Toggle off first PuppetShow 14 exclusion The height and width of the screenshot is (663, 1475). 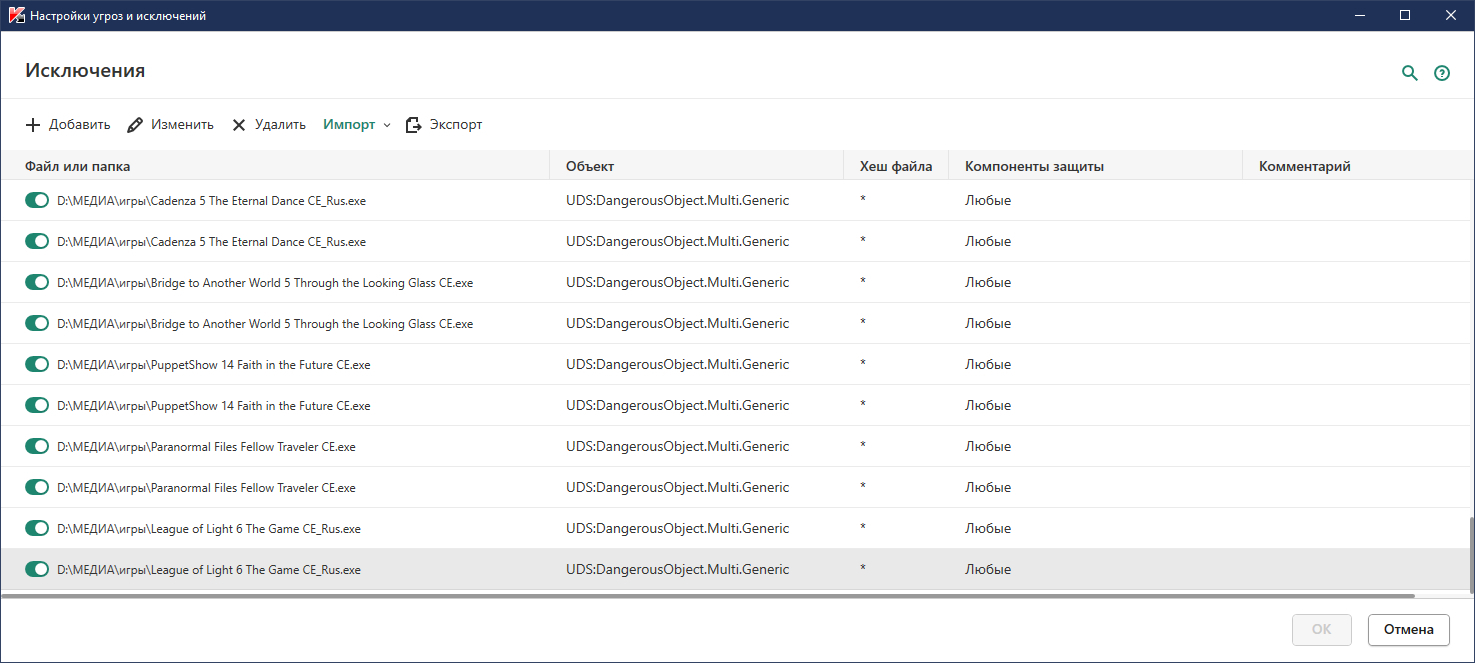click(x=37, y=365)
